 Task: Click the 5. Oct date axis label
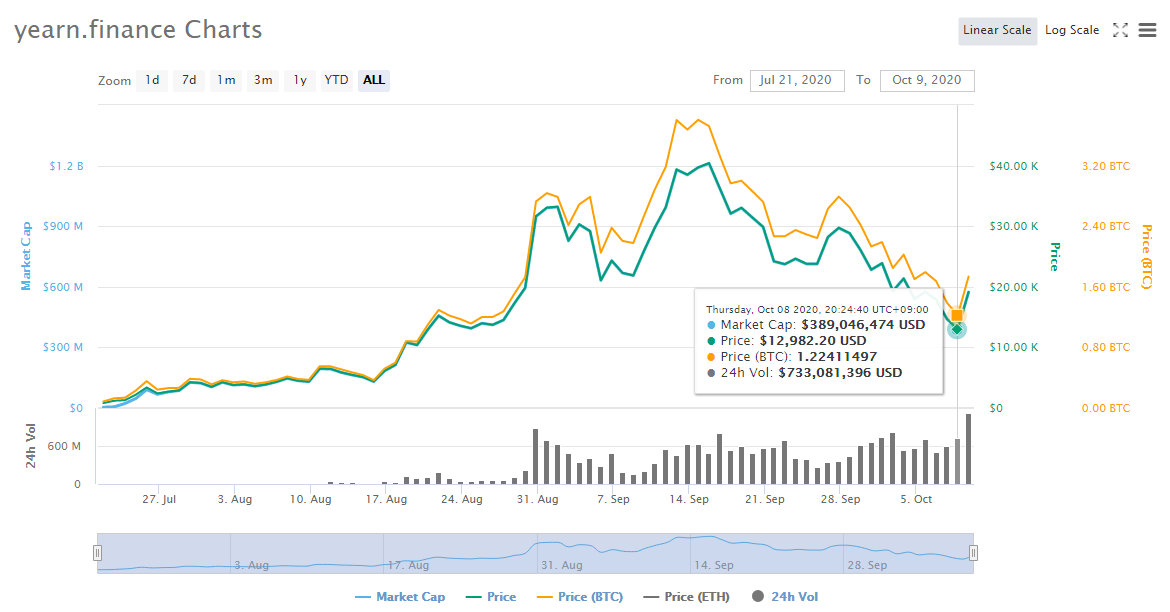click(916, 499)
